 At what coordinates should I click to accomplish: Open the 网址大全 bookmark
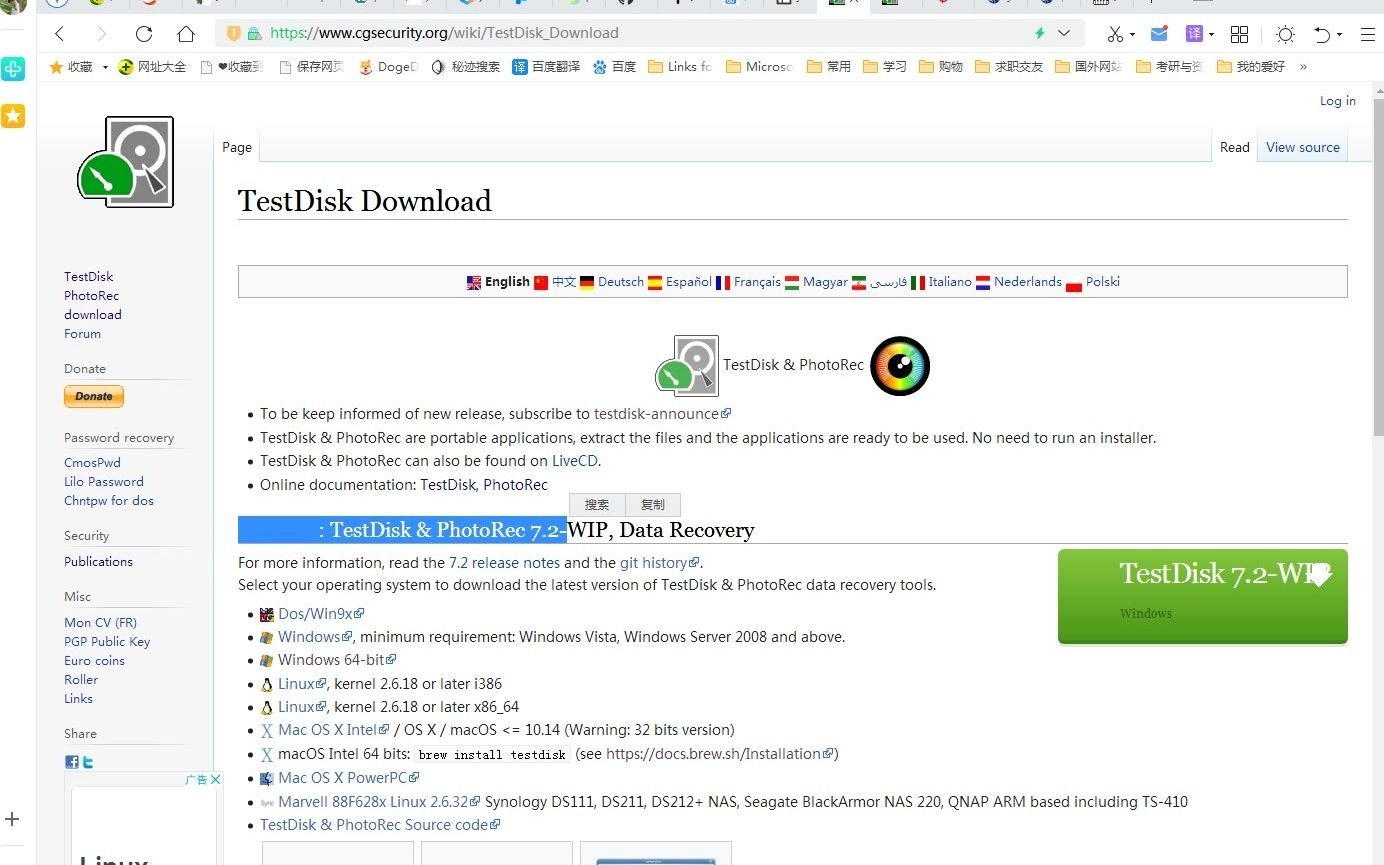[x=152, y=67]
